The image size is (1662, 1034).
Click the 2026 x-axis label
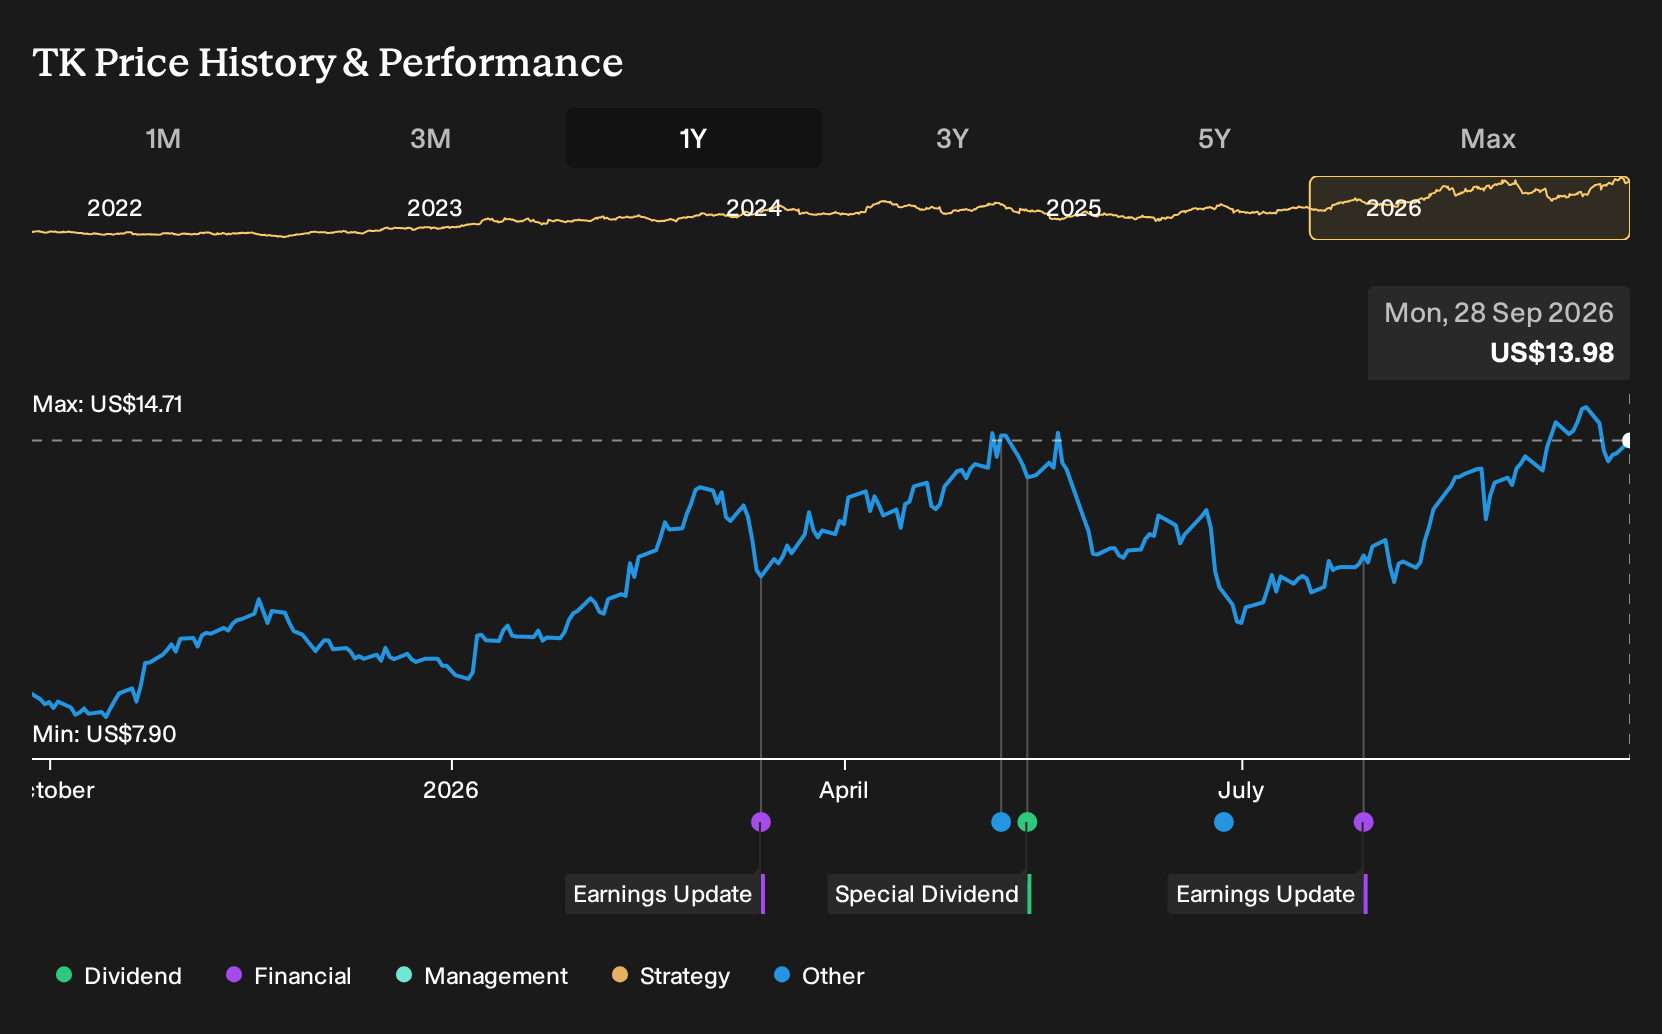coord(451,790)
